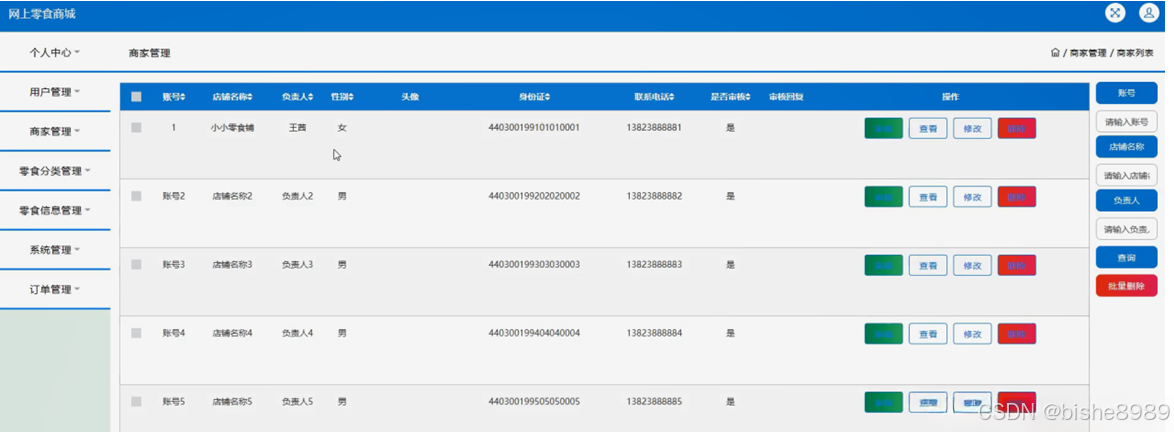Expand the 商家管理 sidebar menu
1174x432 pixels.
[x=55, y=132]
